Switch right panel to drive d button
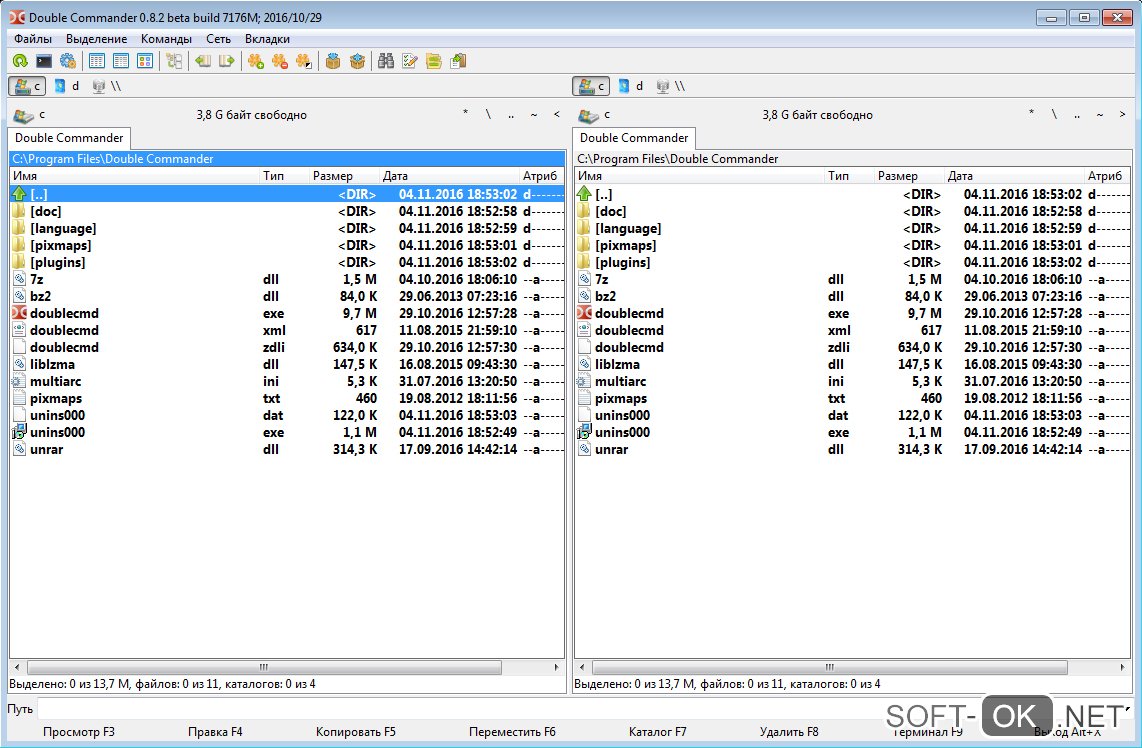 point(631,86)
